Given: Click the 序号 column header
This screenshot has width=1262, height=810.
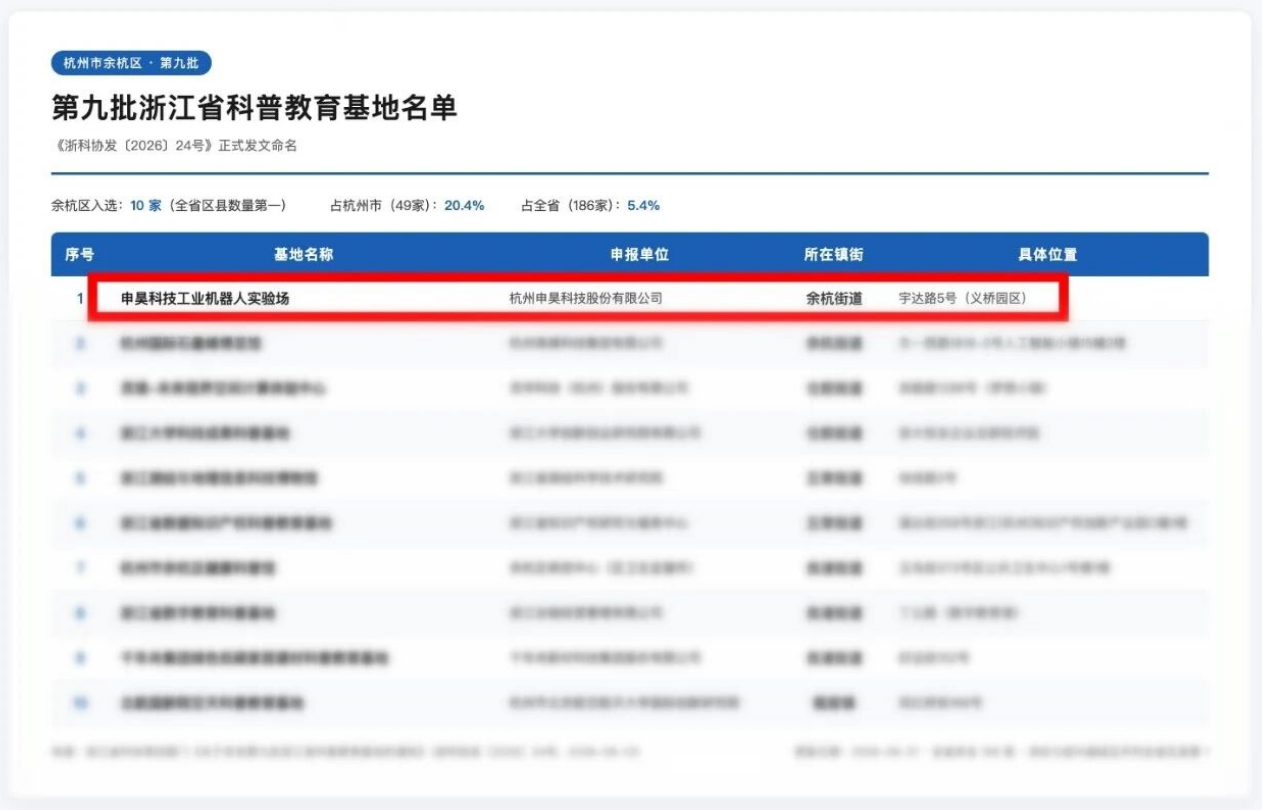Looking at the screenshot, I should (80, 255).
